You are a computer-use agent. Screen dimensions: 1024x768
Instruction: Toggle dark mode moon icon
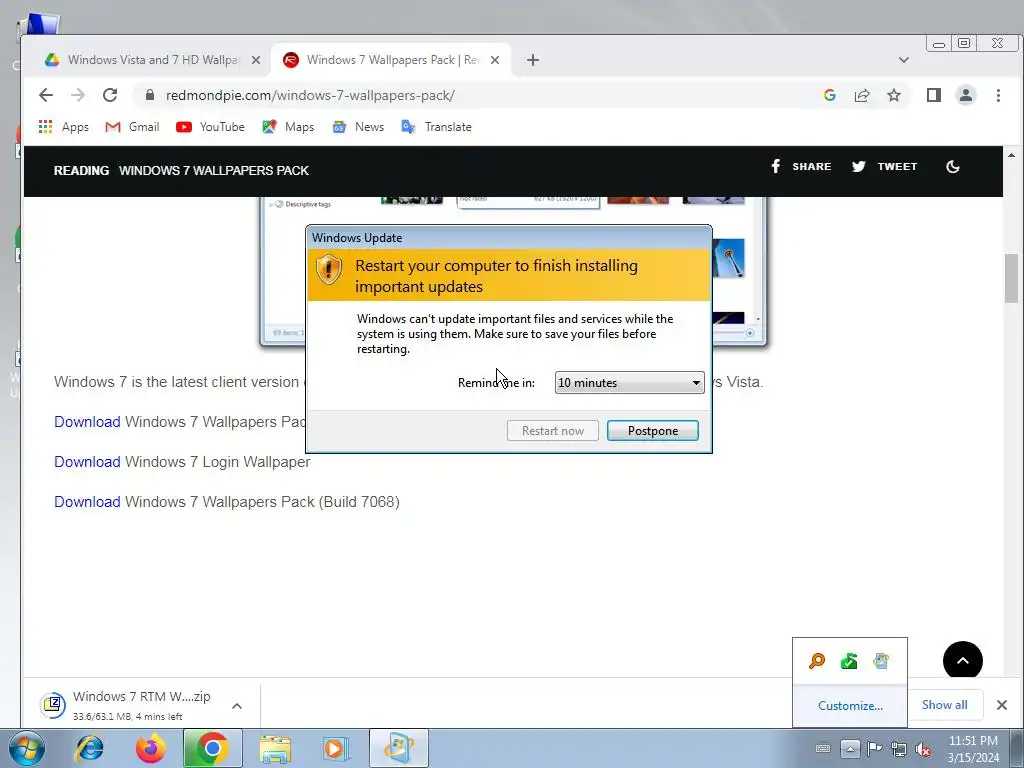[953, 167]
